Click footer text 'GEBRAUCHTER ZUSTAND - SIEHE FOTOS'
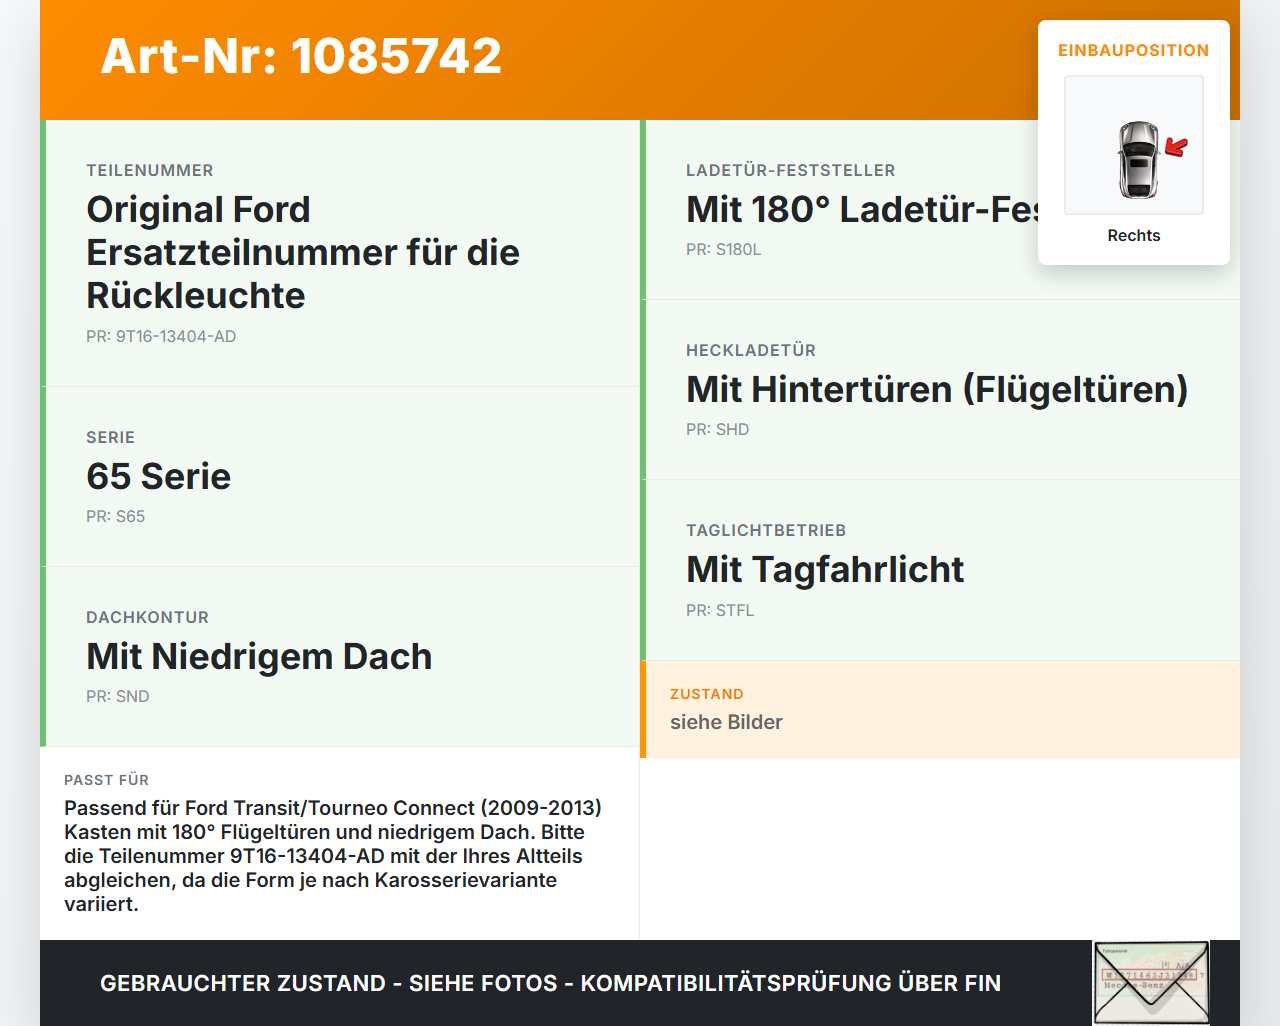This screenshot has width=1280, height=1026. pyautogui.click(x=328, y=983)
